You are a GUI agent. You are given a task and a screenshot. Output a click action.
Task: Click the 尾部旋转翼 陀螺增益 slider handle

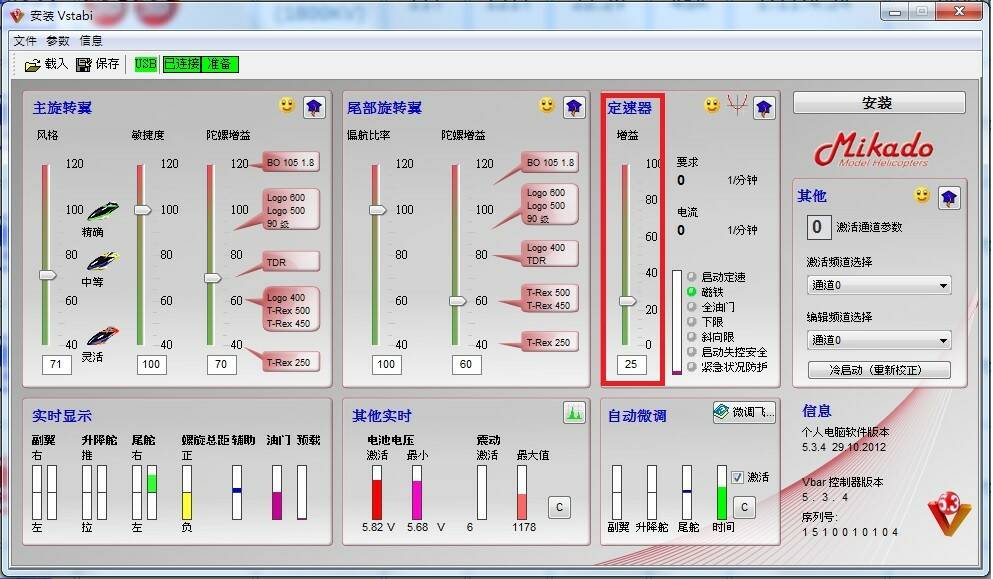click(457, 301)
